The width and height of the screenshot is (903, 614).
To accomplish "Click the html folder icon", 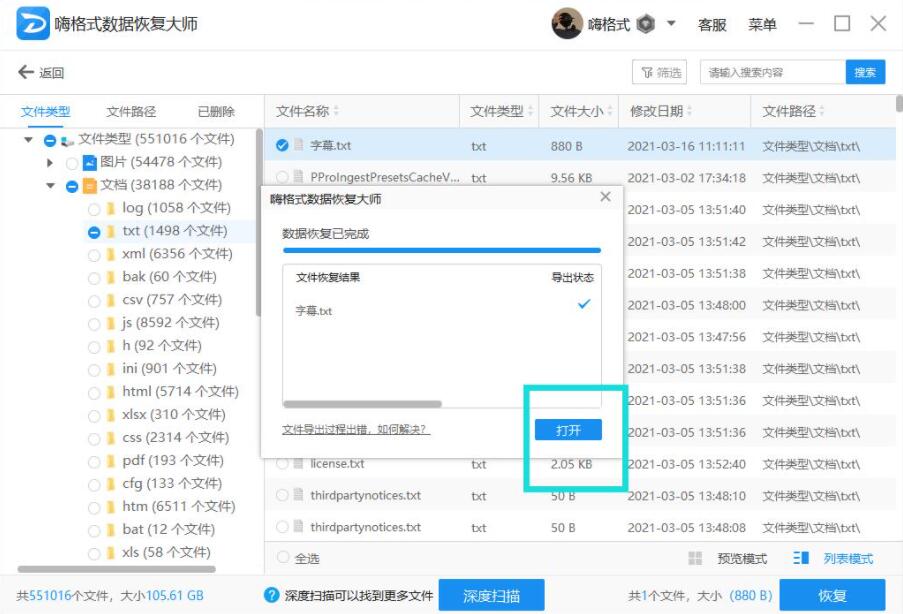I will click(x=111, y=393).
